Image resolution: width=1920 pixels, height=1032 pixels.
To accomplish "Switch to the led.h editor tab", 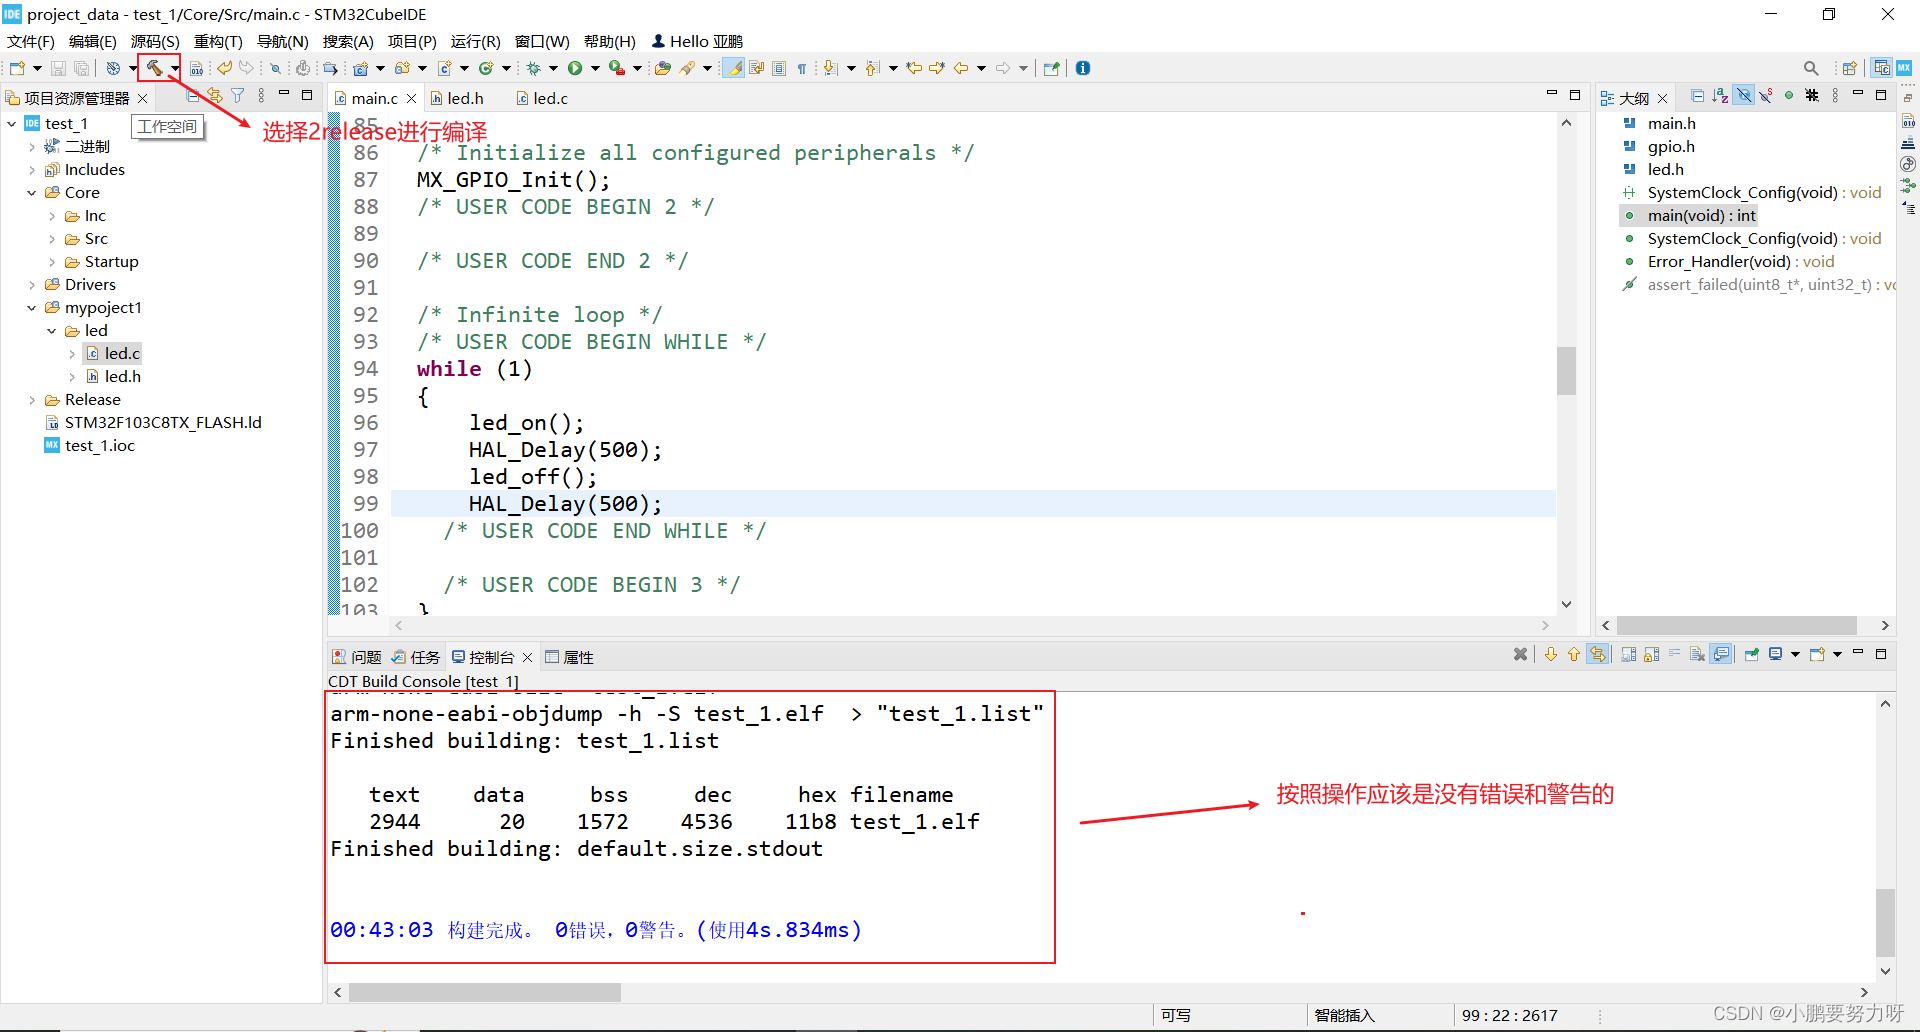I will click(457, 98).
